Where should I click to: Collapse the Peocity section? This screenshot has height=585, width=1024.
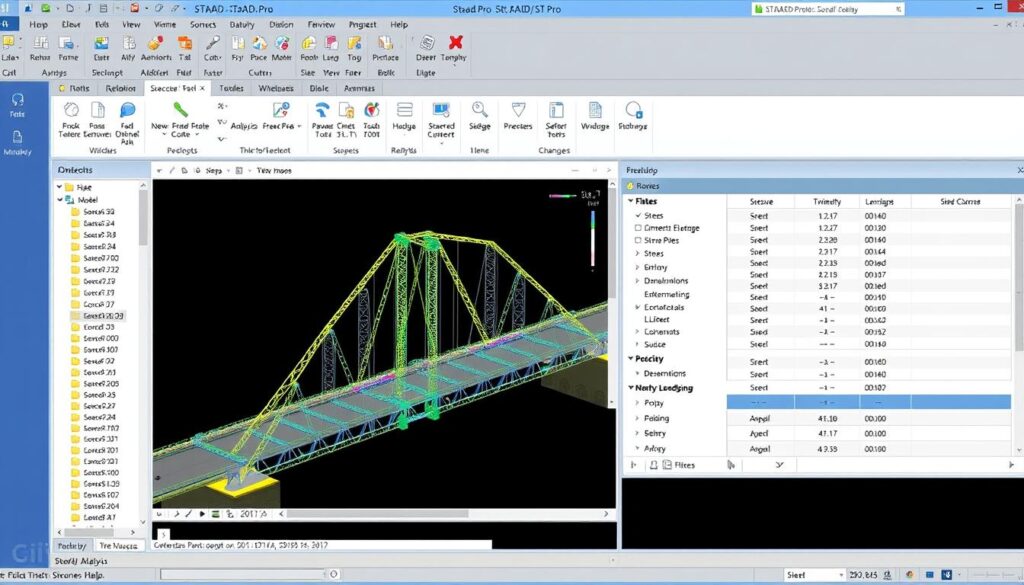[630, 358]
